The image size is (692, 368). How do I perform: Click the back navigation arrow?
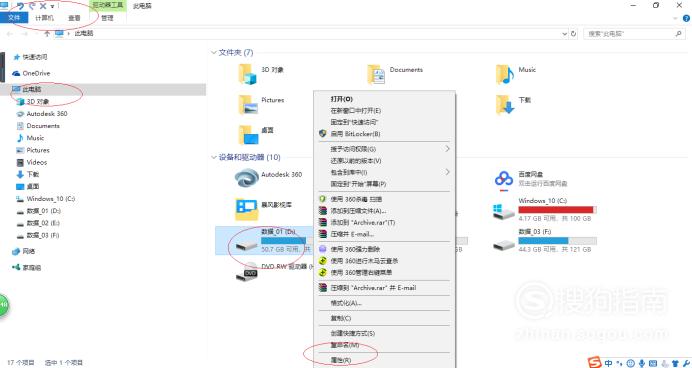coord(9,34)
